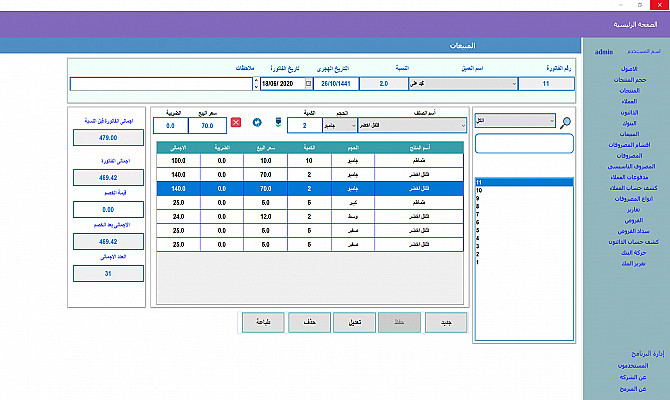The height and width of the screenshot is (400, 670).
Task: Click the discount value field 0.00
Action: (108, 210)
